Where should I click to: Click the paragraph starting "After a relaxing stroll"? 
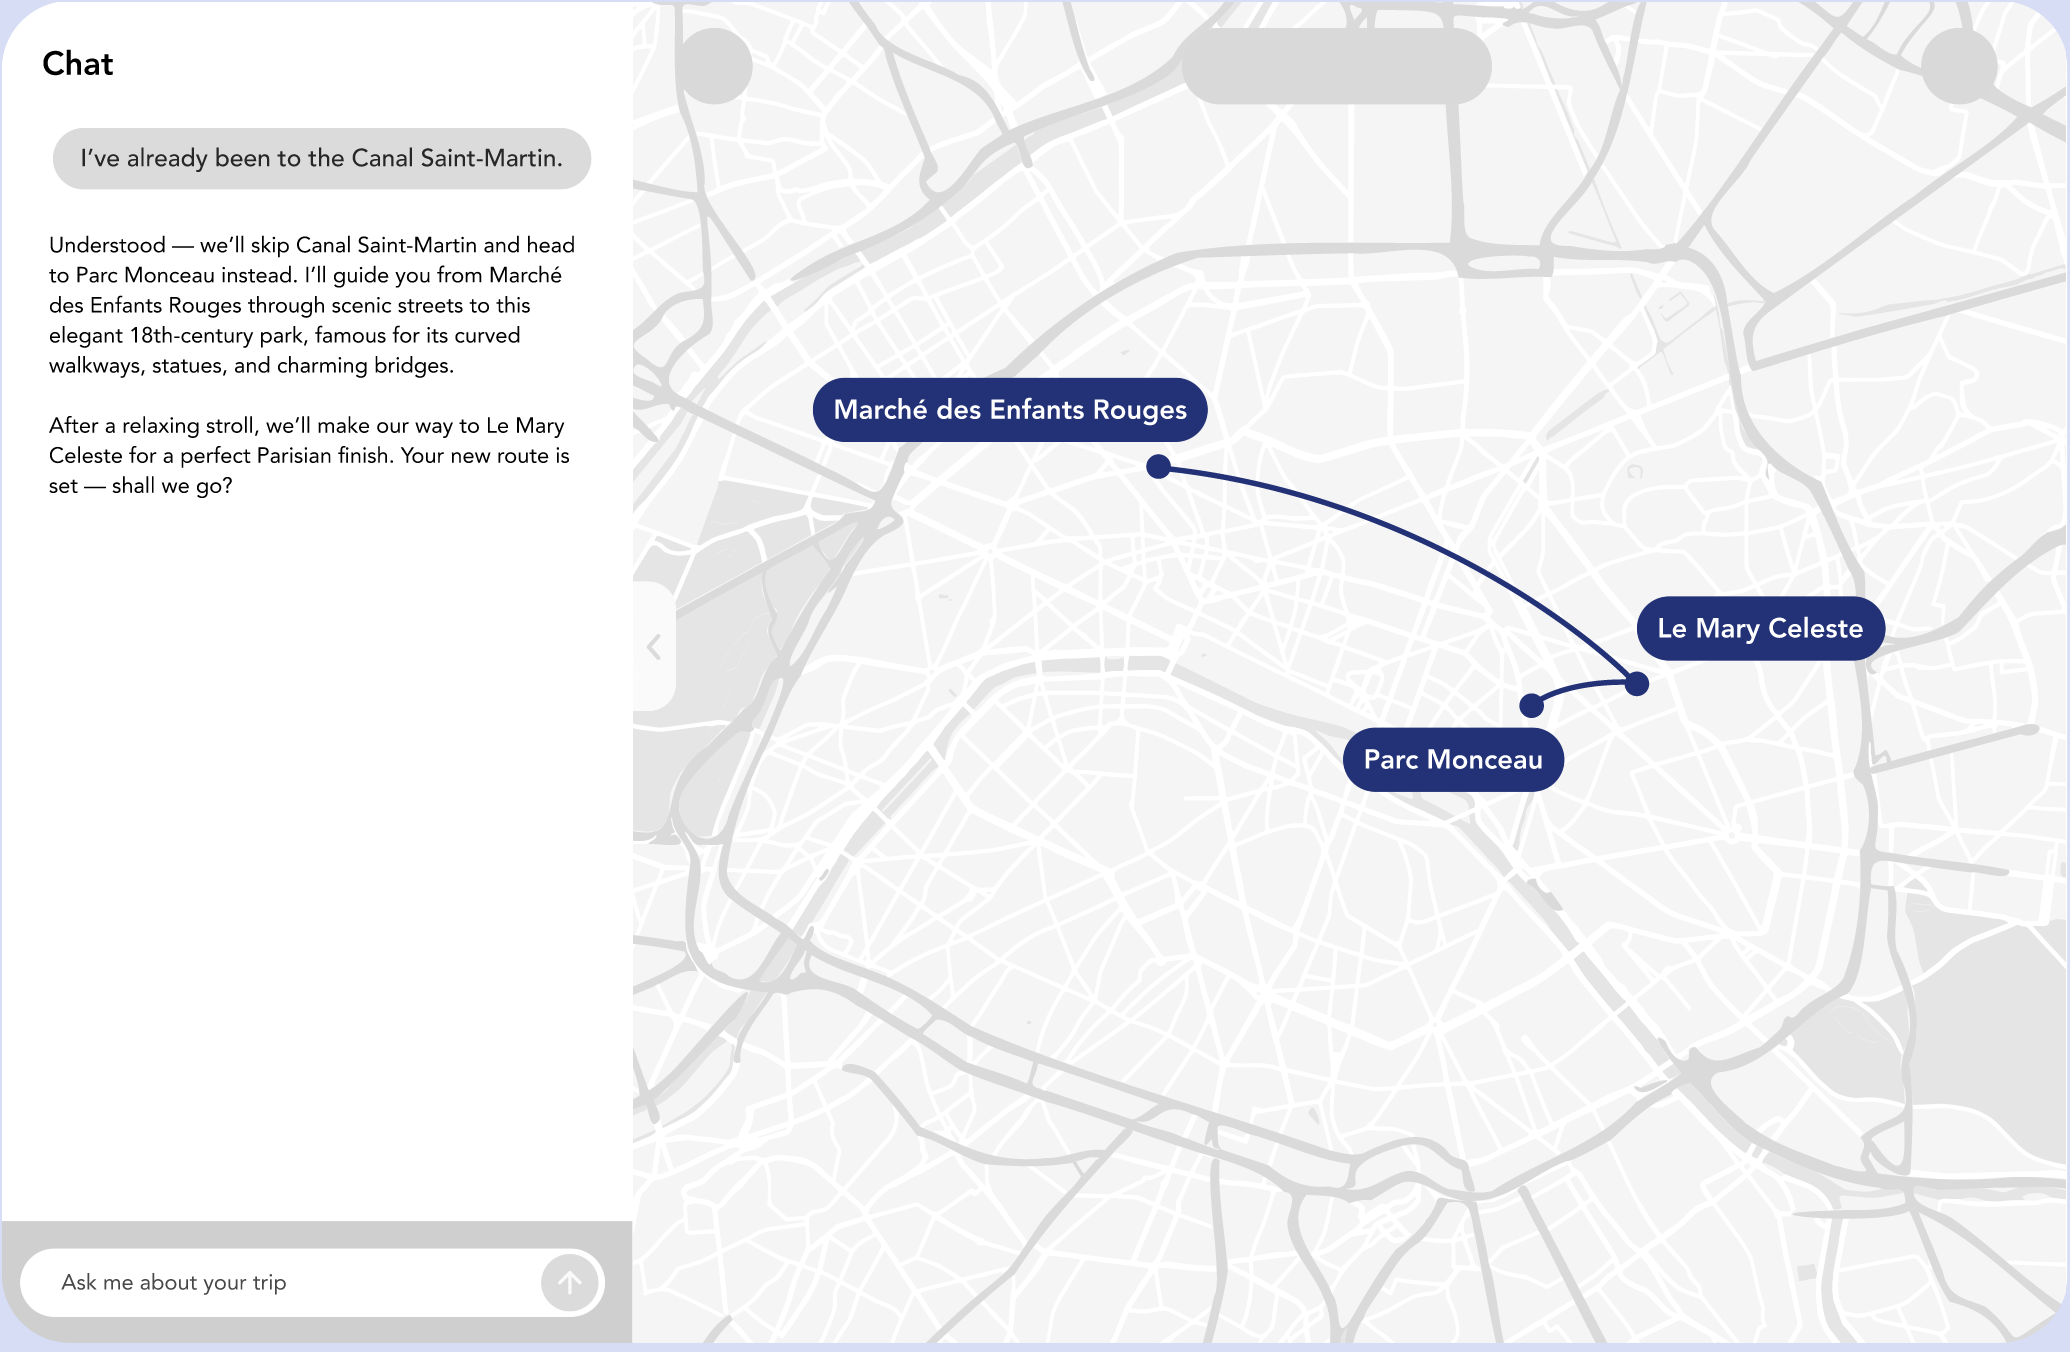click(309, 455)
